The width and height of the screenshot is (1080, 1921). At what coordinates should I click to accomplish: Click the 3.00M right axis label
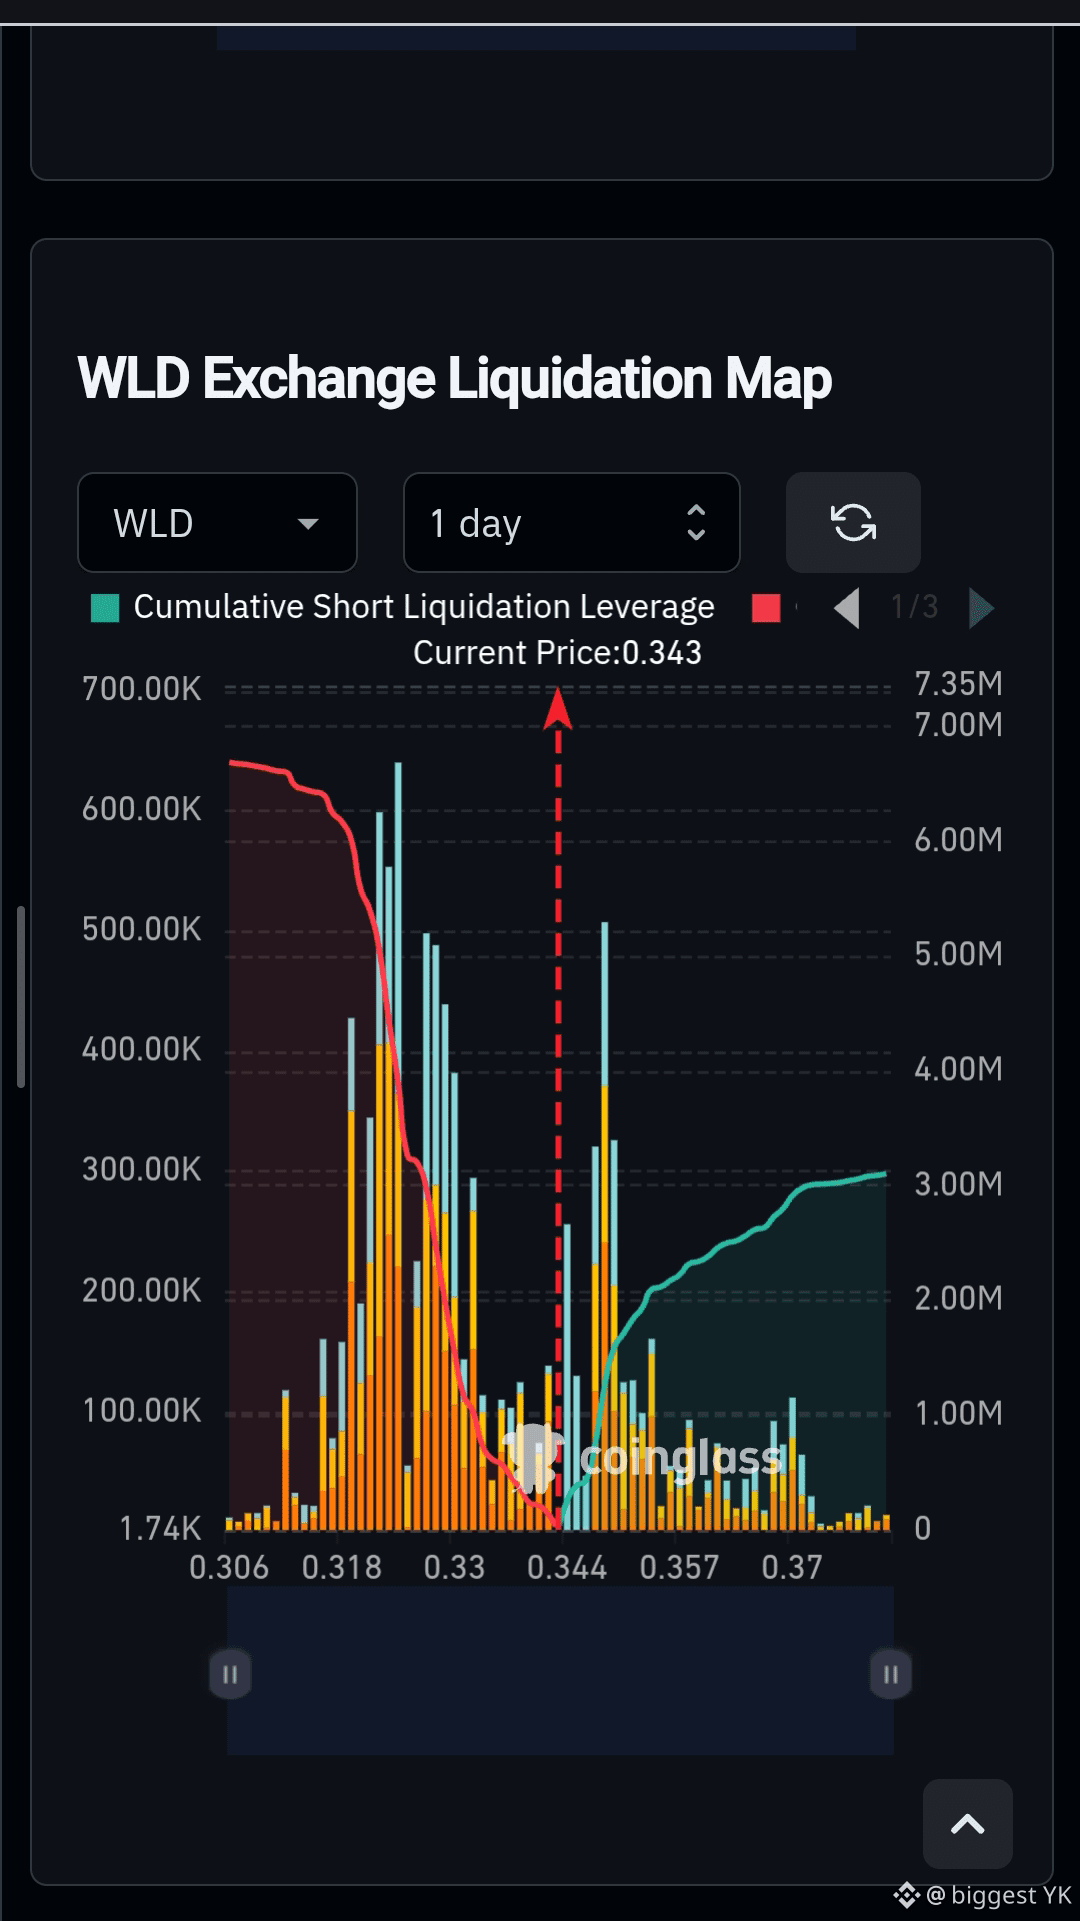[x=959, y=1184]
